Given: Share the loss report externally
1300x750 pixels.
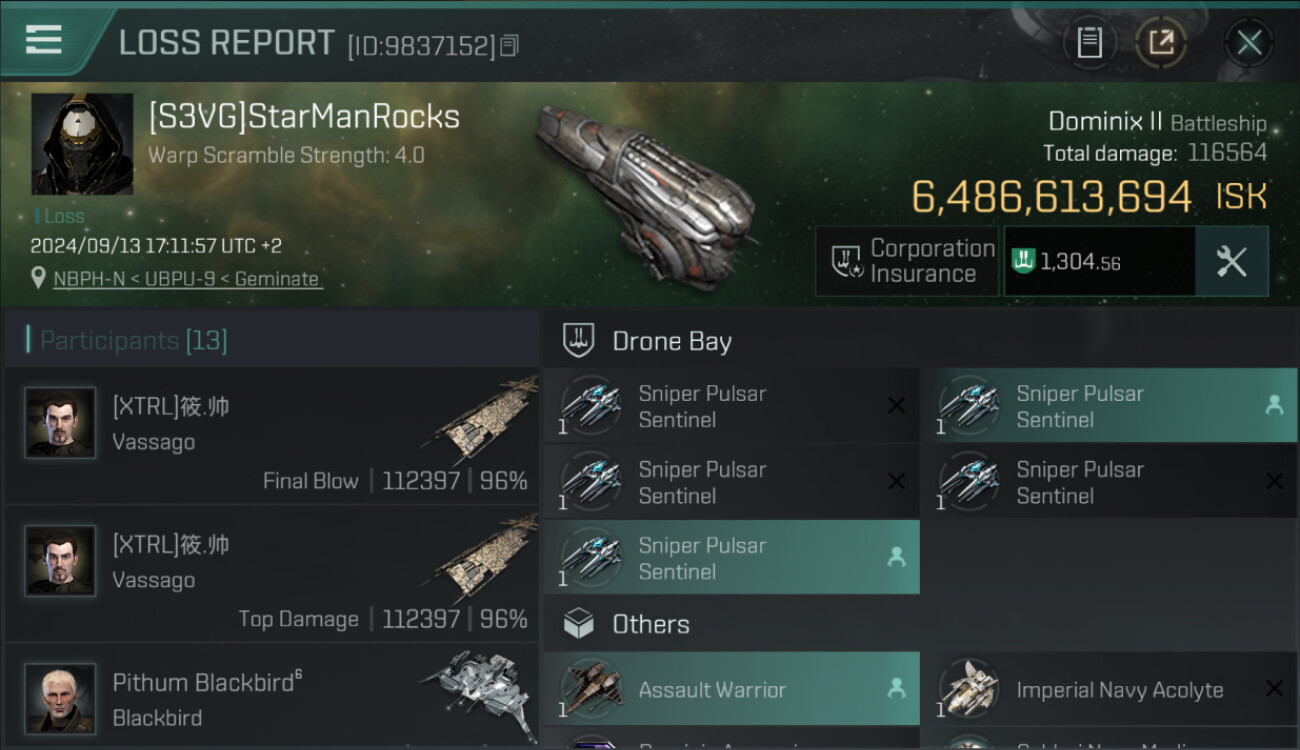Looking at the screenshot, I should [1161, 43].
